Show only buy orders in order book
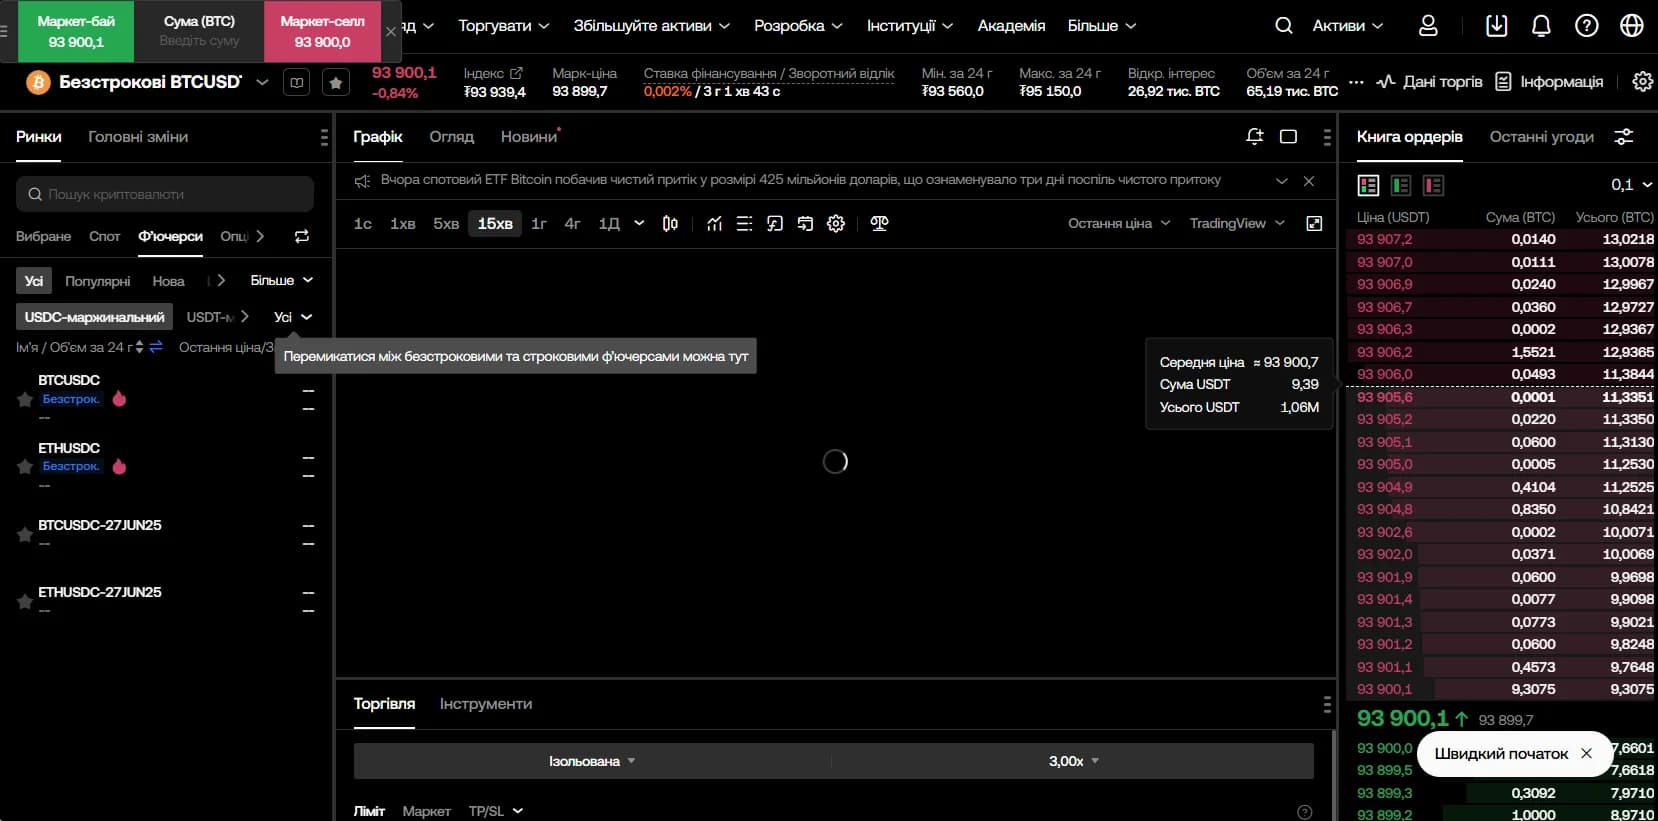 (x=1401, y=185)
